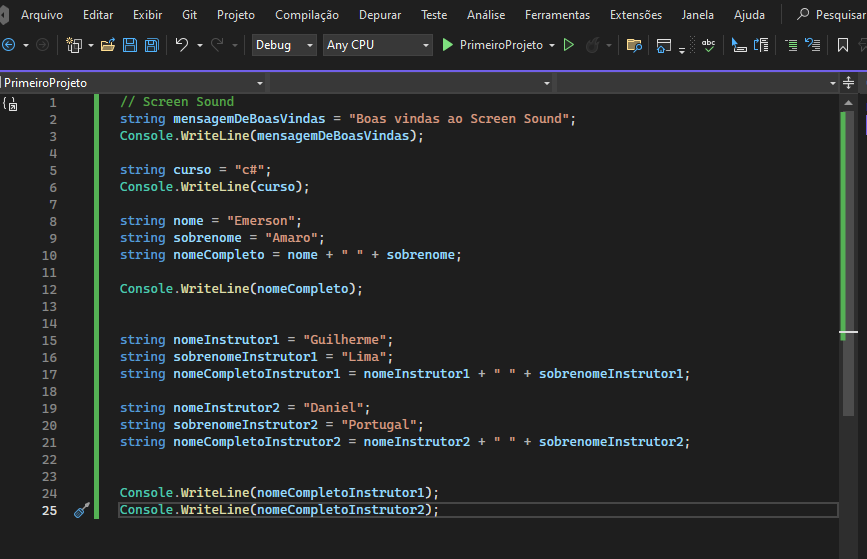The width and height of the screenshot is (867, 559).
Task: Open the Ferramentas menu
Action: pyautogui.click(x=557, y=15)
